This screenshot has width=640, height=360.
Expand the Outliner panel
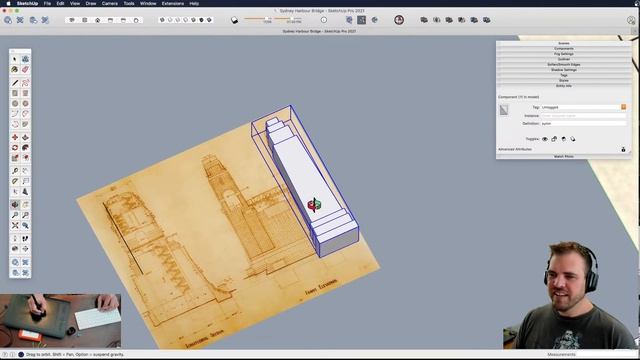tap(564, 59)
